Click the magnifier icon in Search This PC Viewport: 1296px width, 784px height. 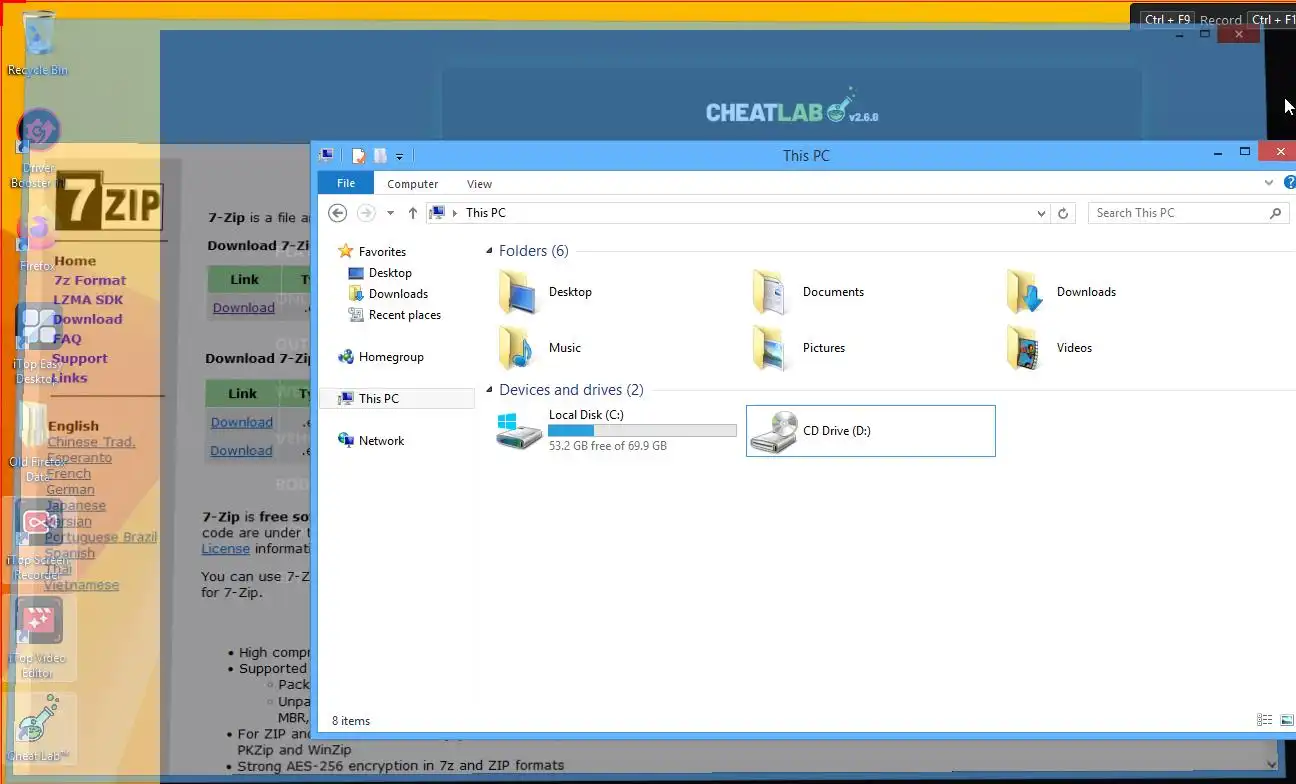[1275, 213]
